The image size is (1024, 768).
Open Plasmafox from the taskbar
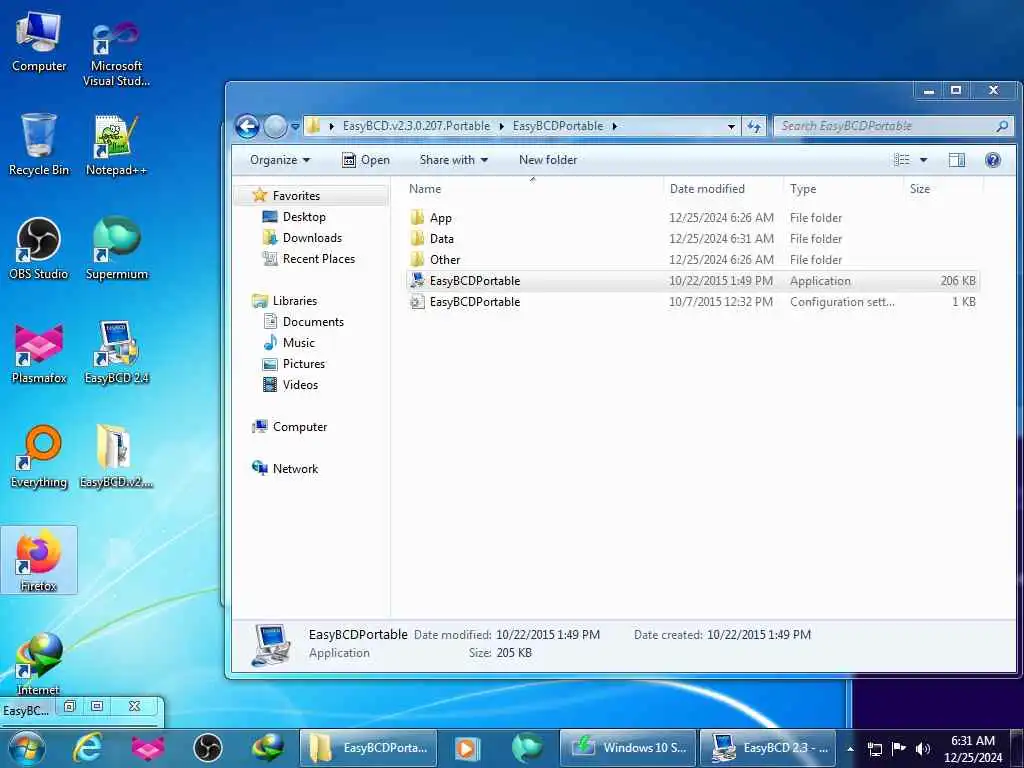(x=148, y=748)
